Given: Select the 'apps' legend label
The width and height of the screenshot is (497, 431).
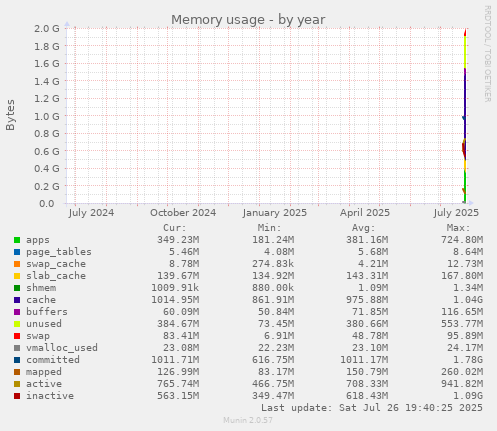Looking at the screenshot, I should click(38, 240).
